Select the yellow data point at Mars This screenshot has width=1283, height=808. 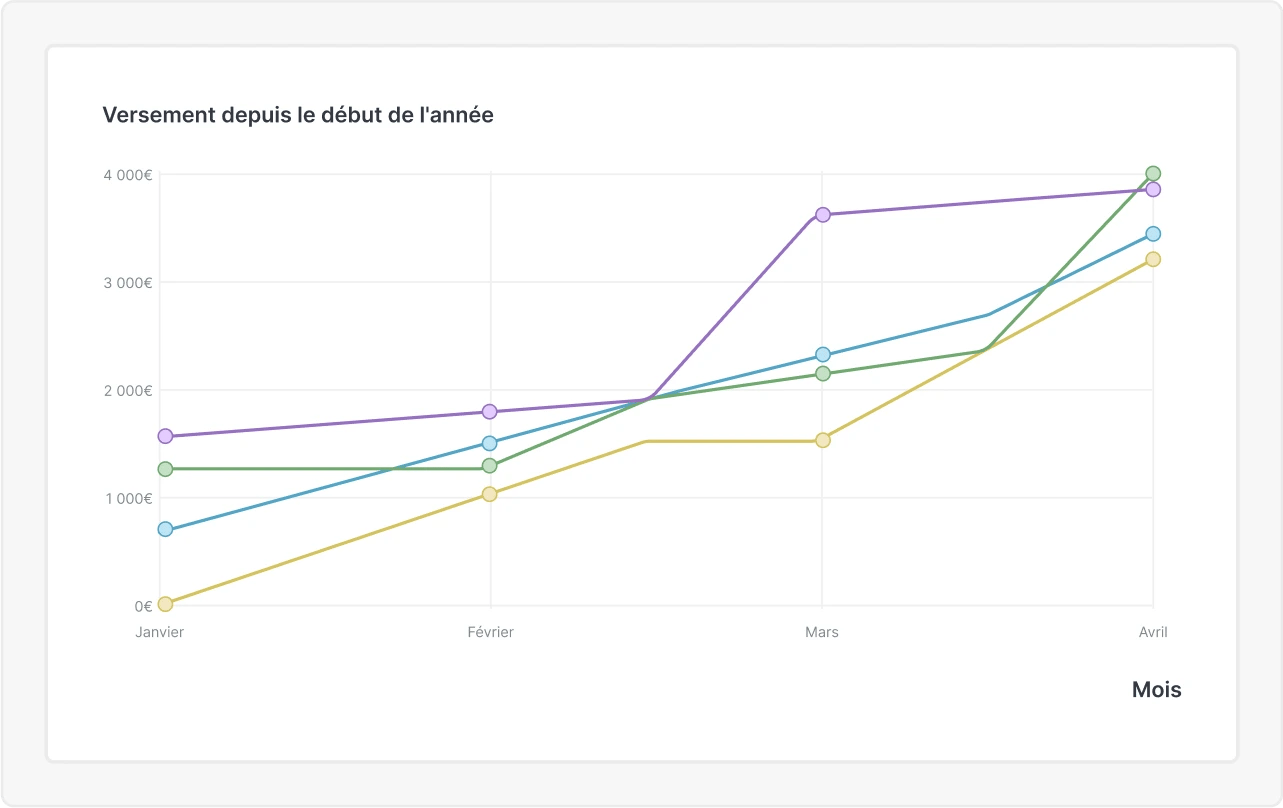click(823, 440)
